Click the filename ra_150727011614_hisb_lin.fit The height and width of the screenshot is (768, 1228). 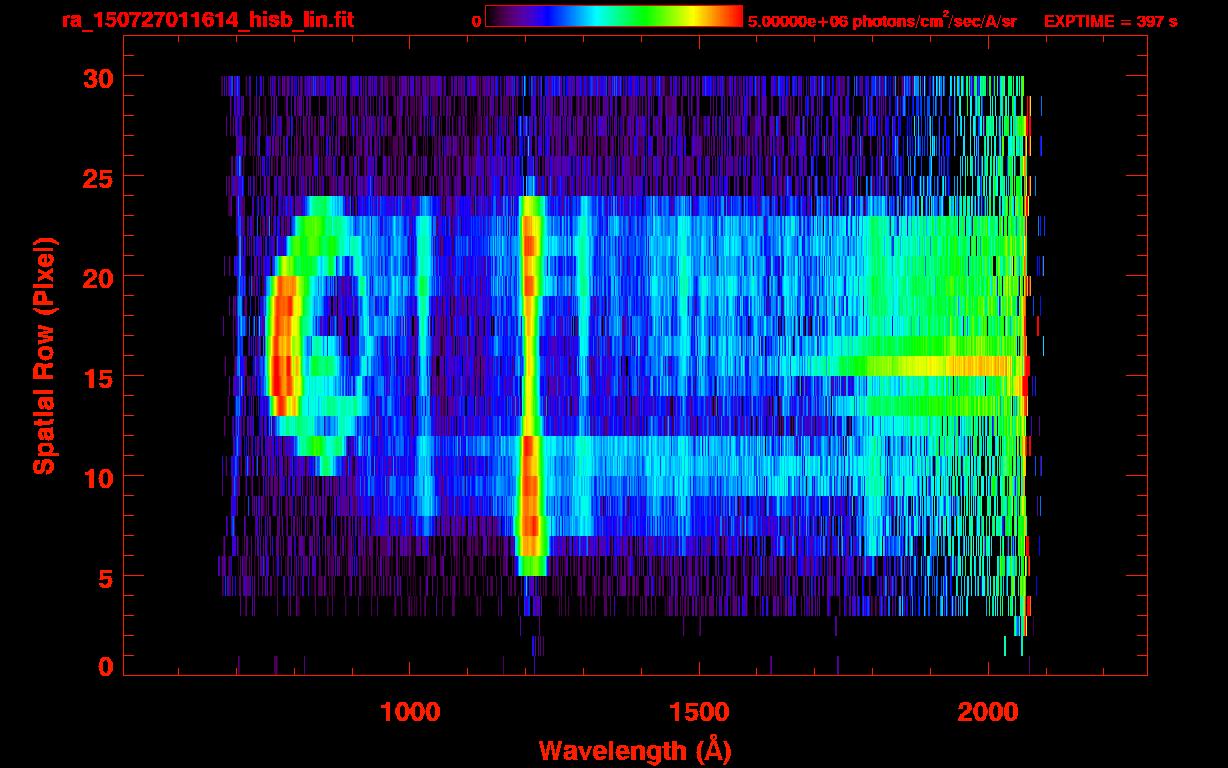(x=206, y=20)
